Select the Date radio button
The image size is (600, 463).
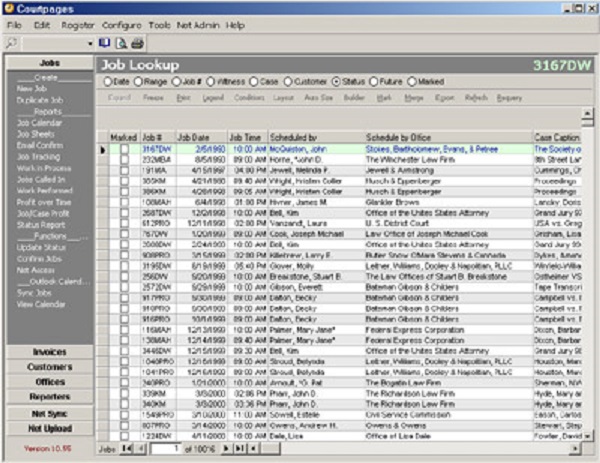pos(108,82)
